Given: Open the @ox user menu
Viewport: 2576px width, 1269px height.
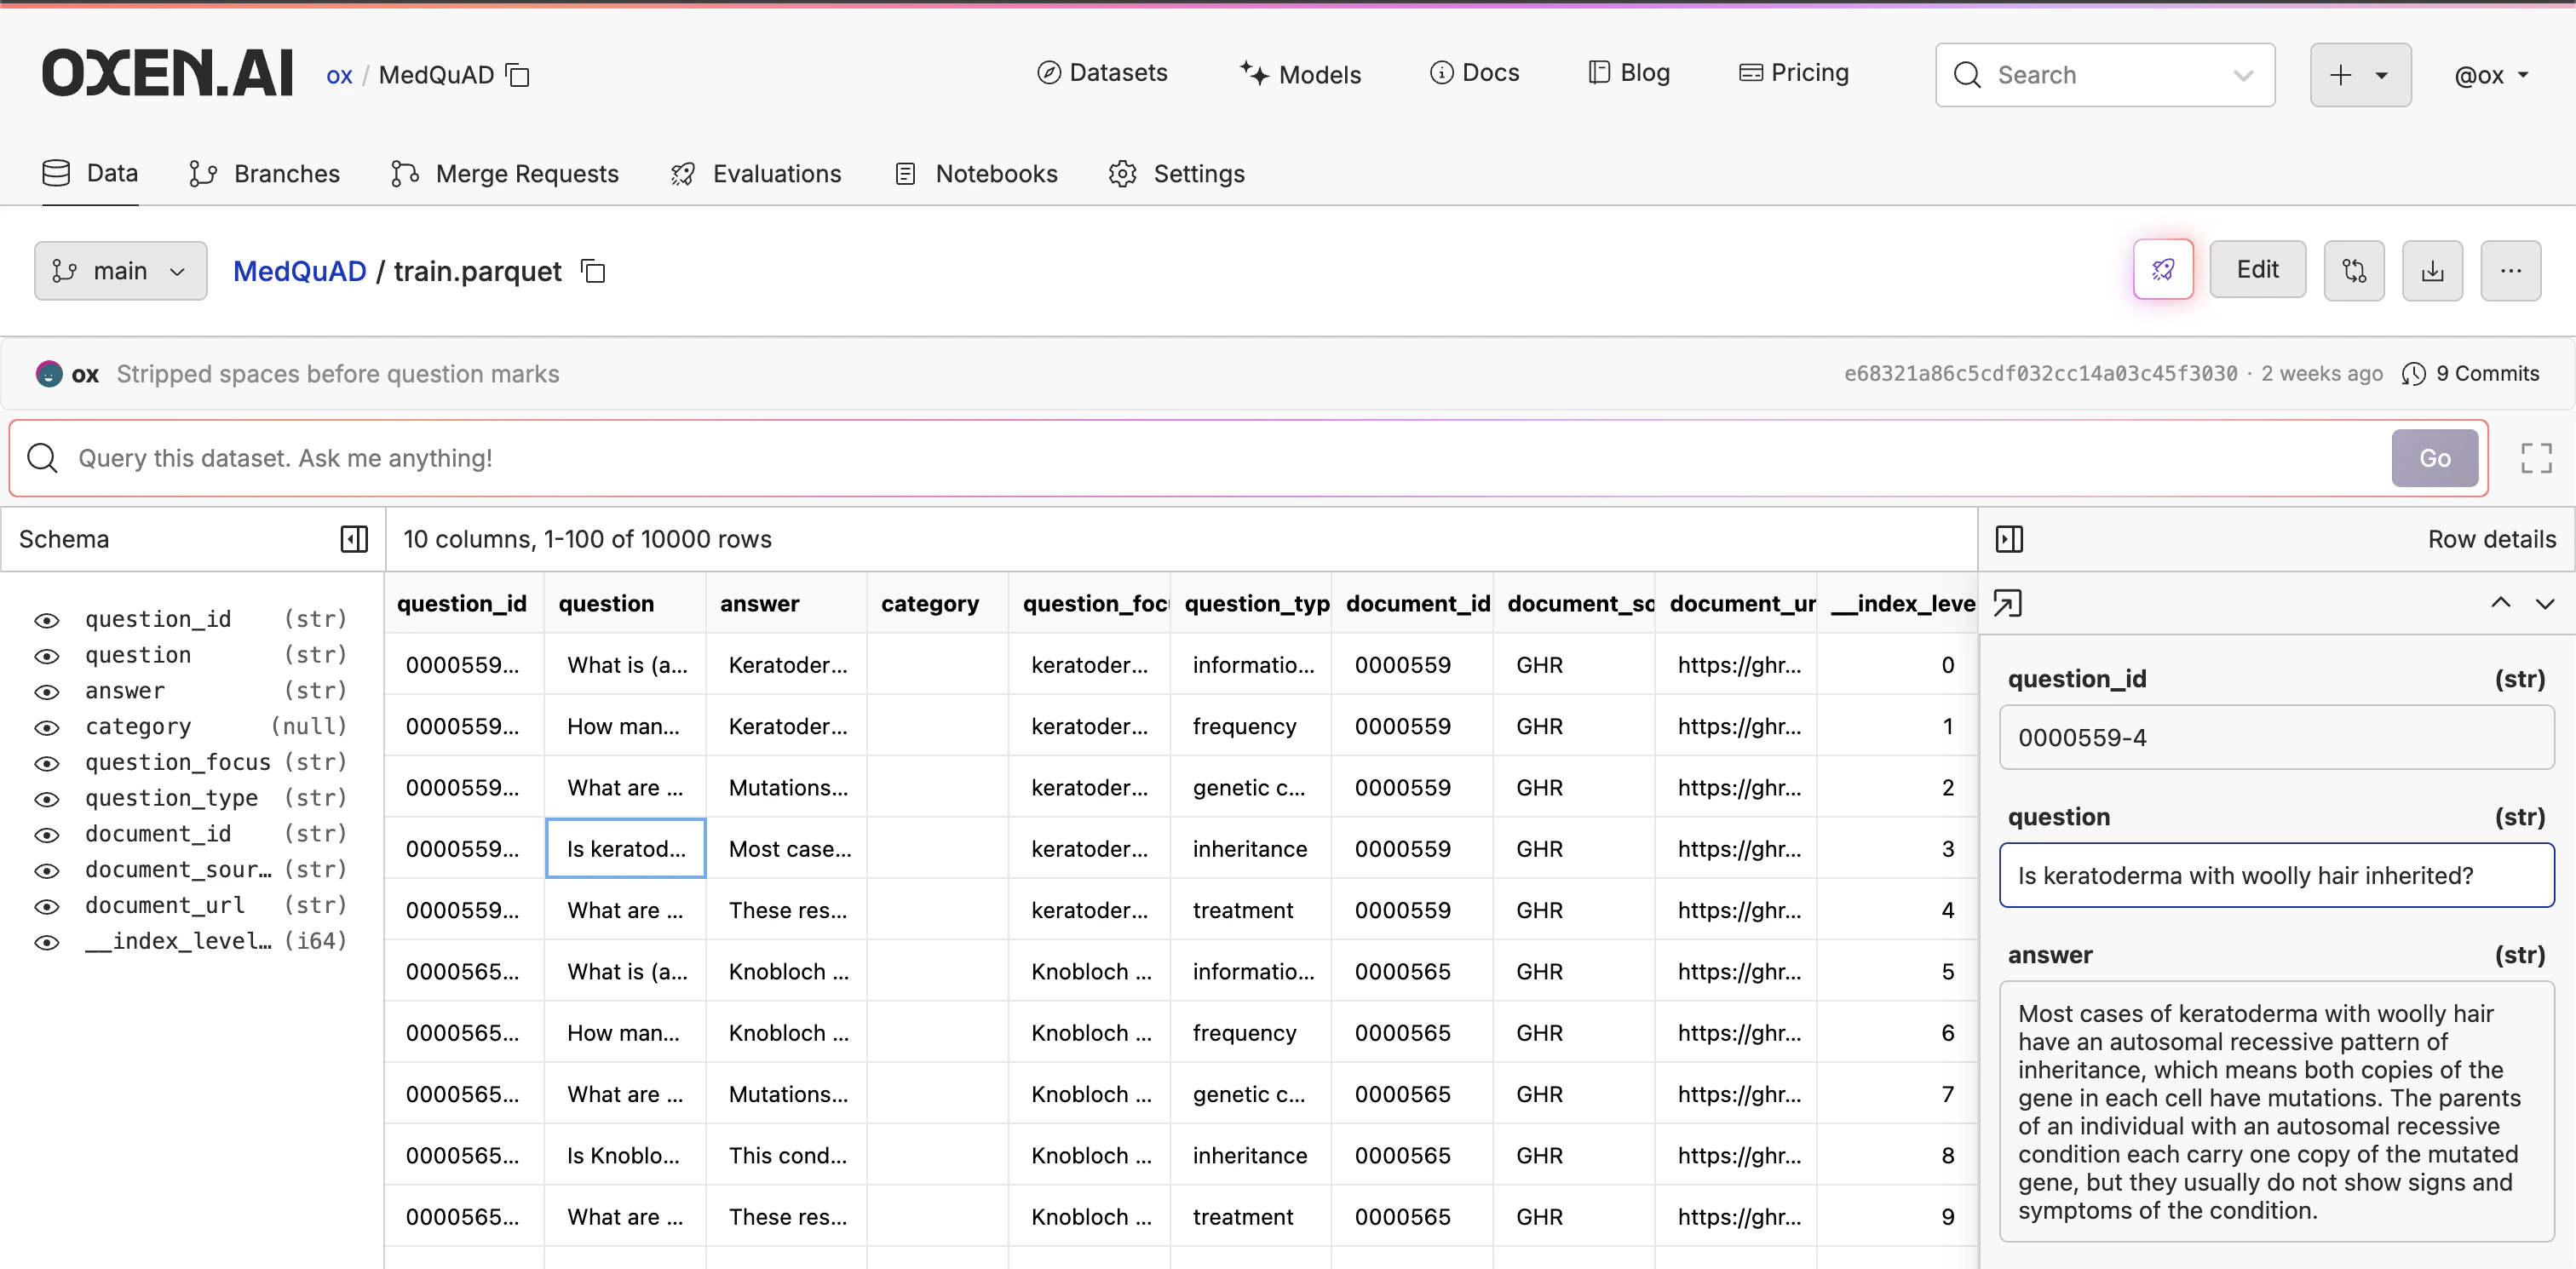Looking at the screenshot, I should coord(2490,75).
